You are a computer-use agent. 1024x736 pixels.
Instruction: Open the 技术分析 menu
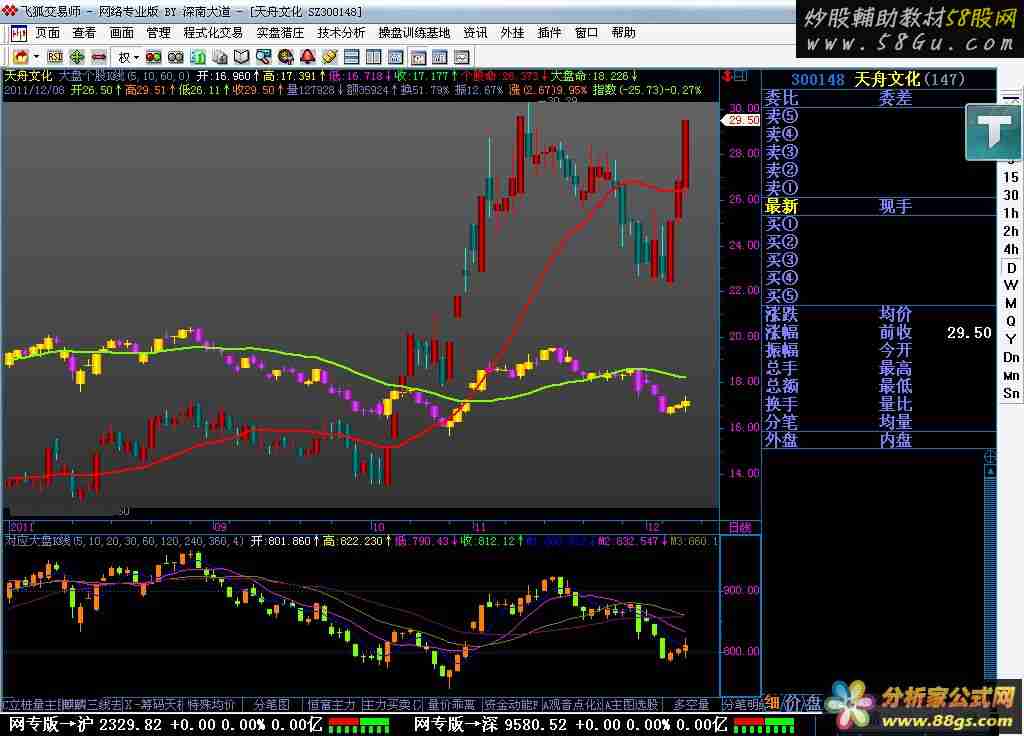point(341,33)
